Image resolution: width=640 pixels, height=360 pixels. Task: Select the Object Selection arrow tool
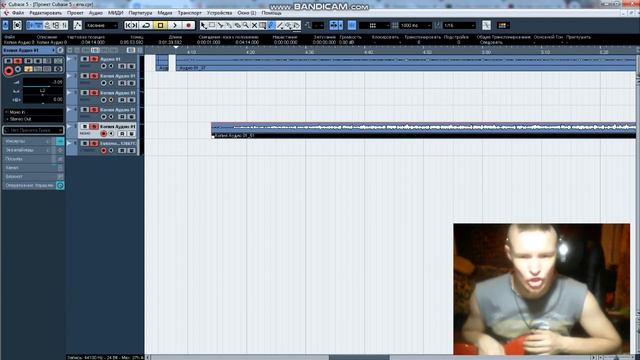click(x=204, y=25)
